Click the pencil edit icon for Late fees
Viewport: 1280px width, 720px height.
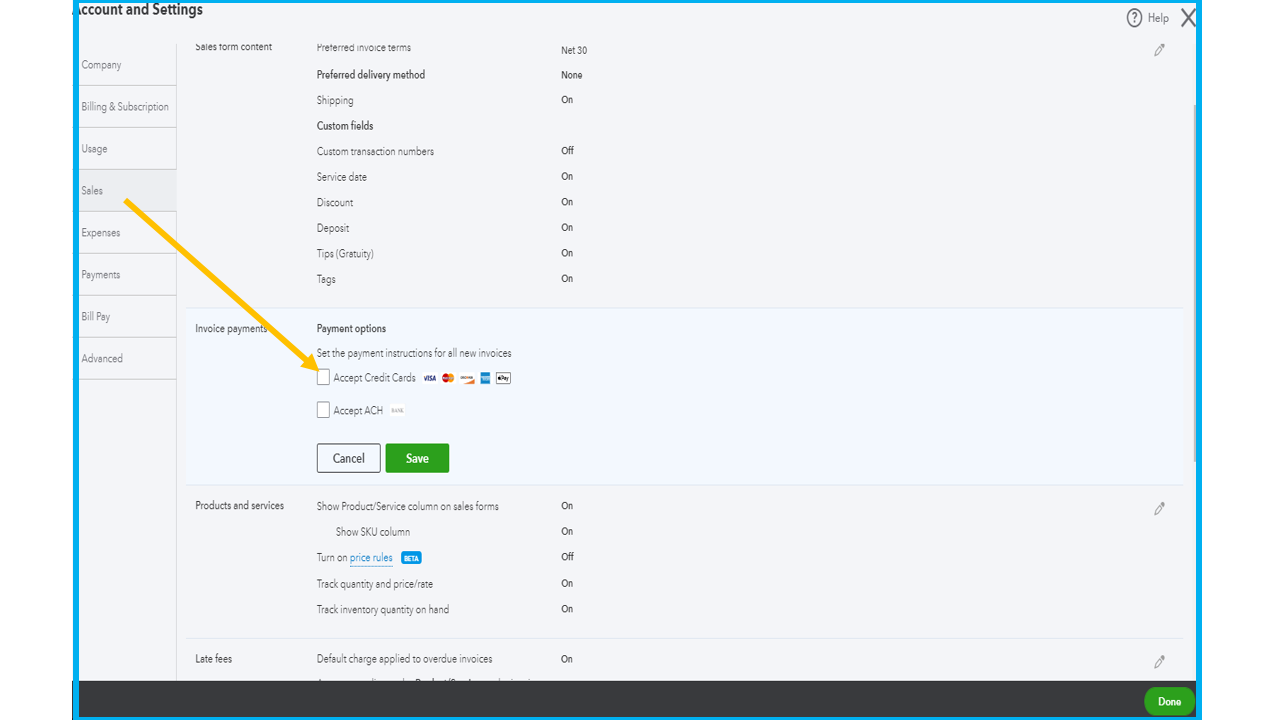[1159, 661]
